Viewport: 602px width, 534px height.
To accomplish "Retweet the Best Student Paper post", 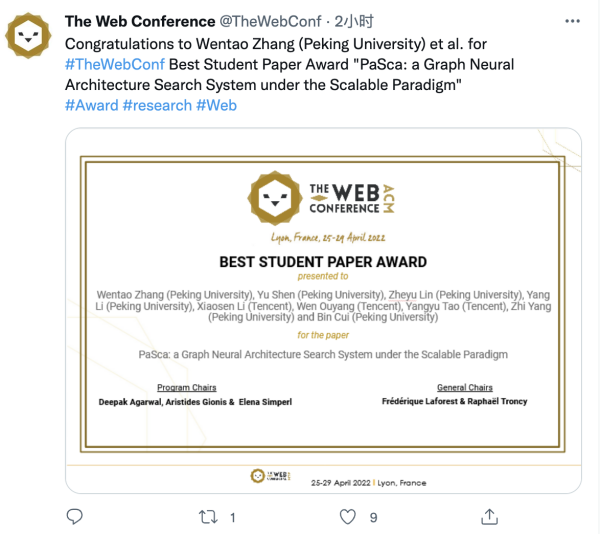I will [x=210, y=516].
